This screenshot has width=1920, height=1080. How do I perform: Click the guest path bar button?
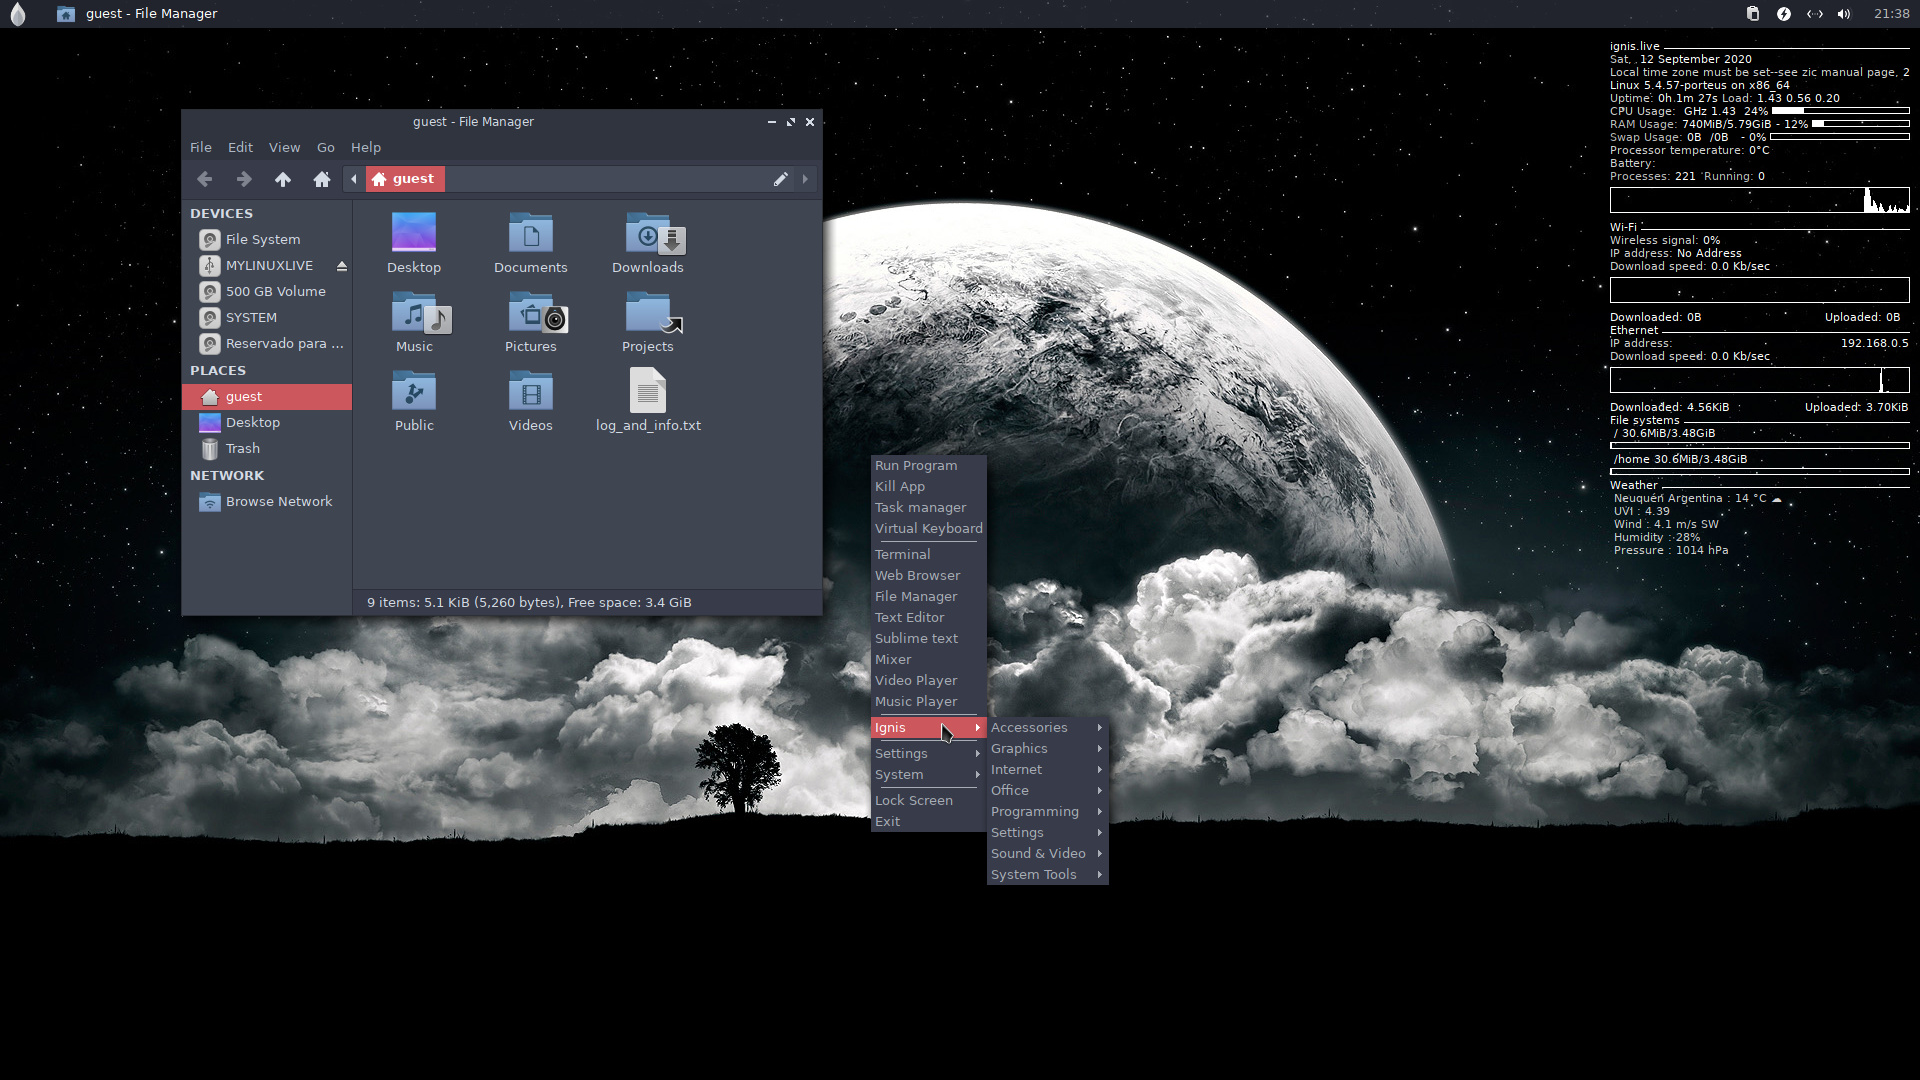405,179
